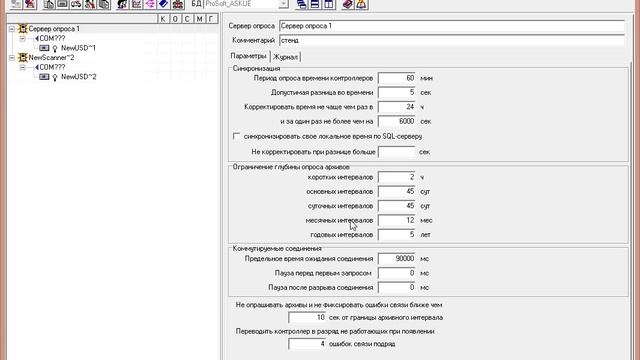The image size is (640, 360).
Task: Click the horizontal split window layout icon
Action: click(315, 4)
